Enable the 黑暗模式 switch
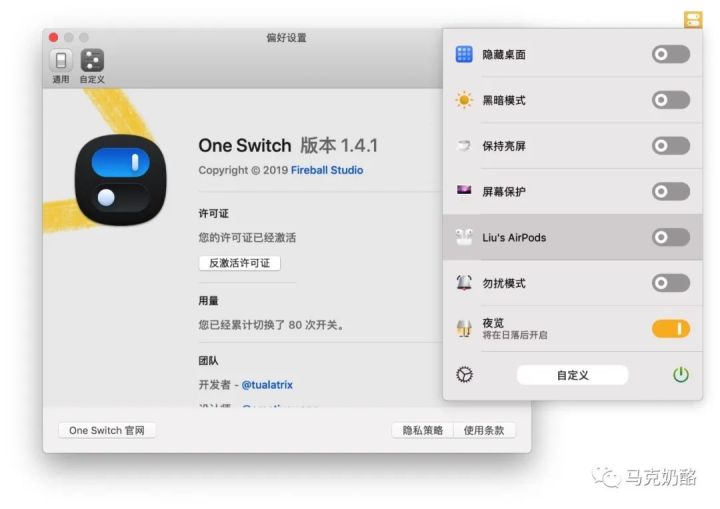 tap(671, 100)
